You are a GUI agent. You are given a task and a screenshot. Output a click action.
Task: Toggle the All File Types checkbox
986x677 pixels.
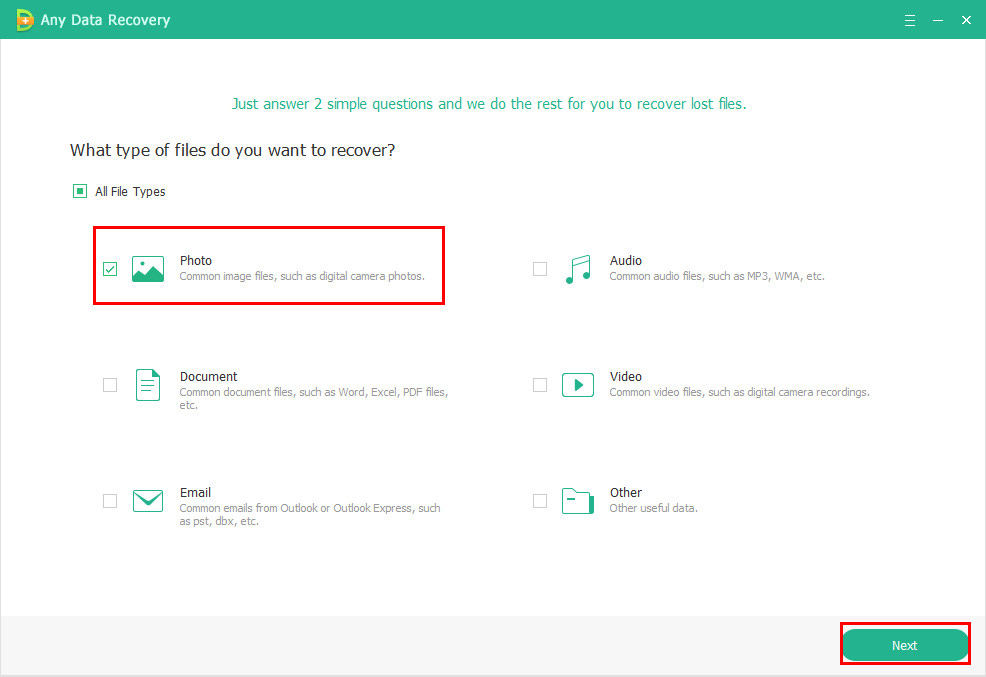80,191
